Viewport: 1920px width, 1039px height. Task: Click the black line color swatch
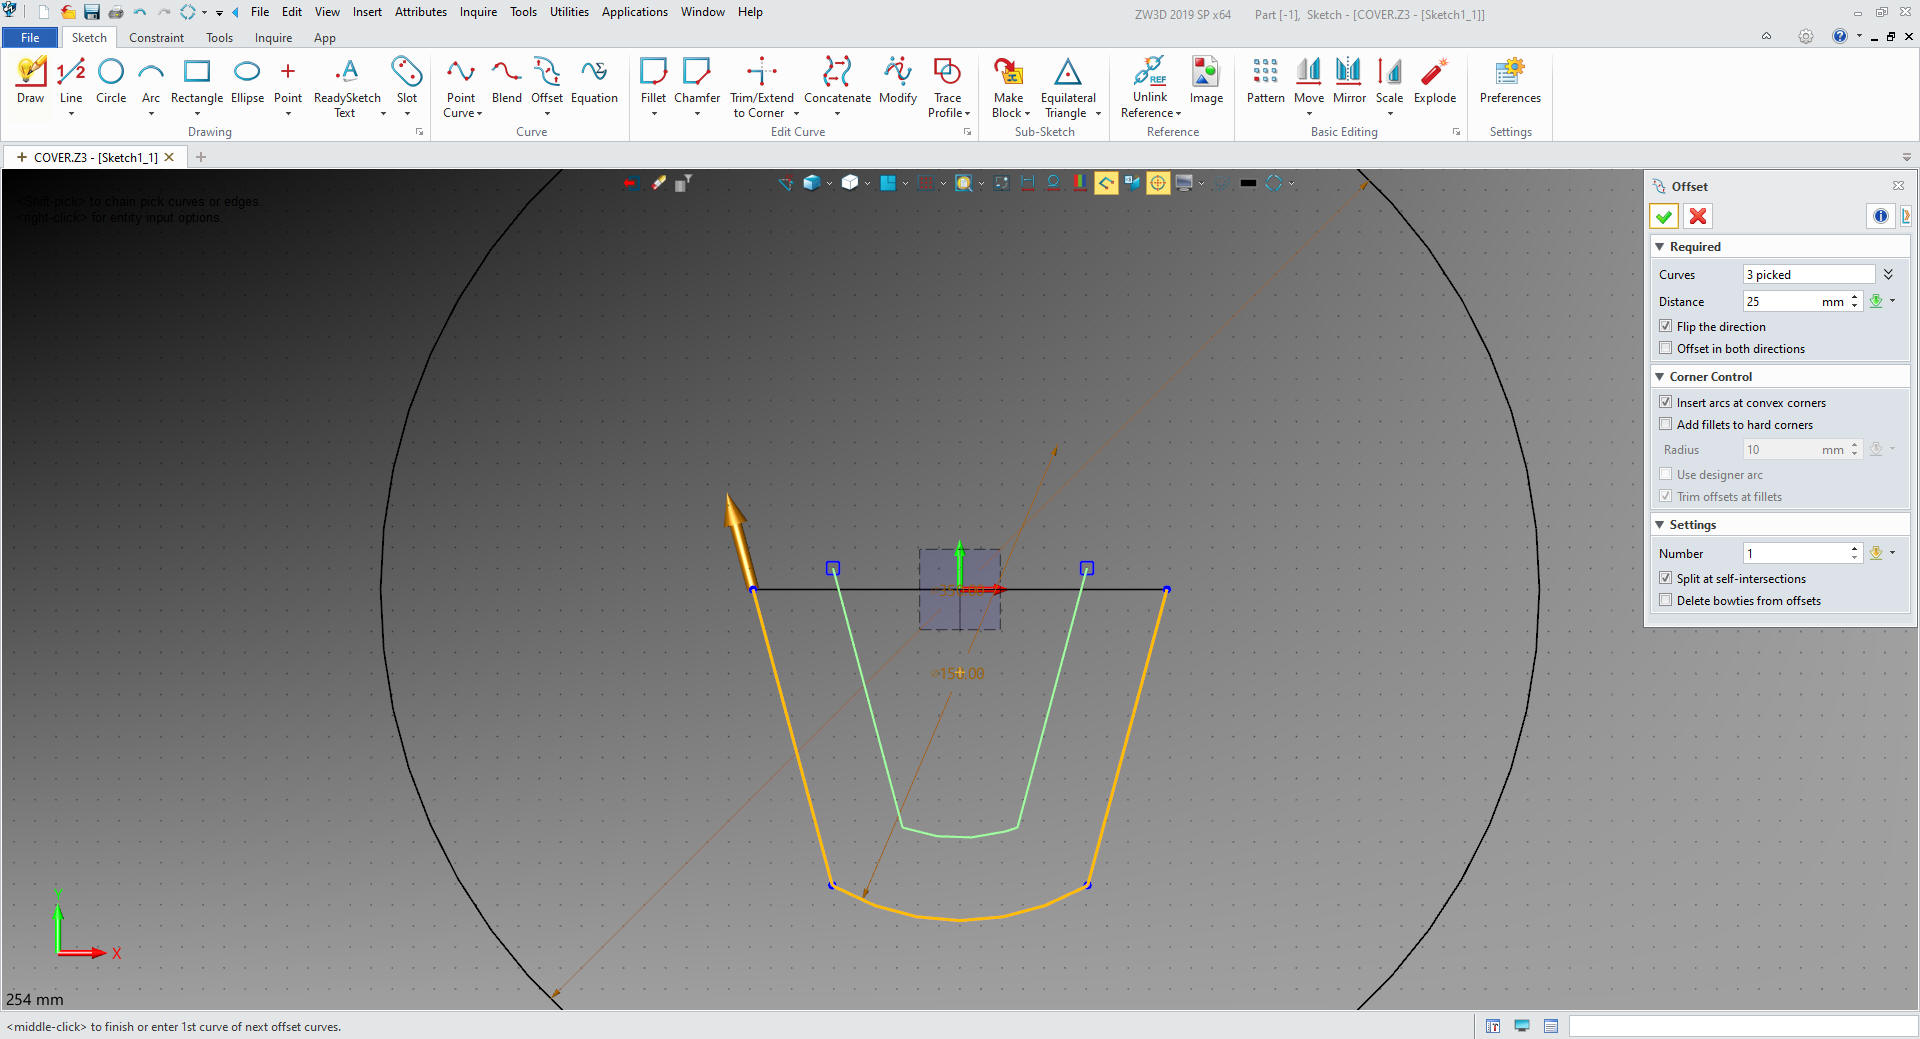(x=1248, y=183)
